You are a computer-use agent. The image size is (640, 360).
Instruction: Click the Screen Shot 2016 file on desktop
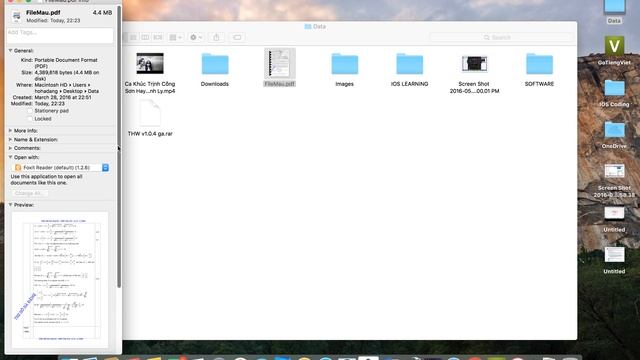coord(614,171)
